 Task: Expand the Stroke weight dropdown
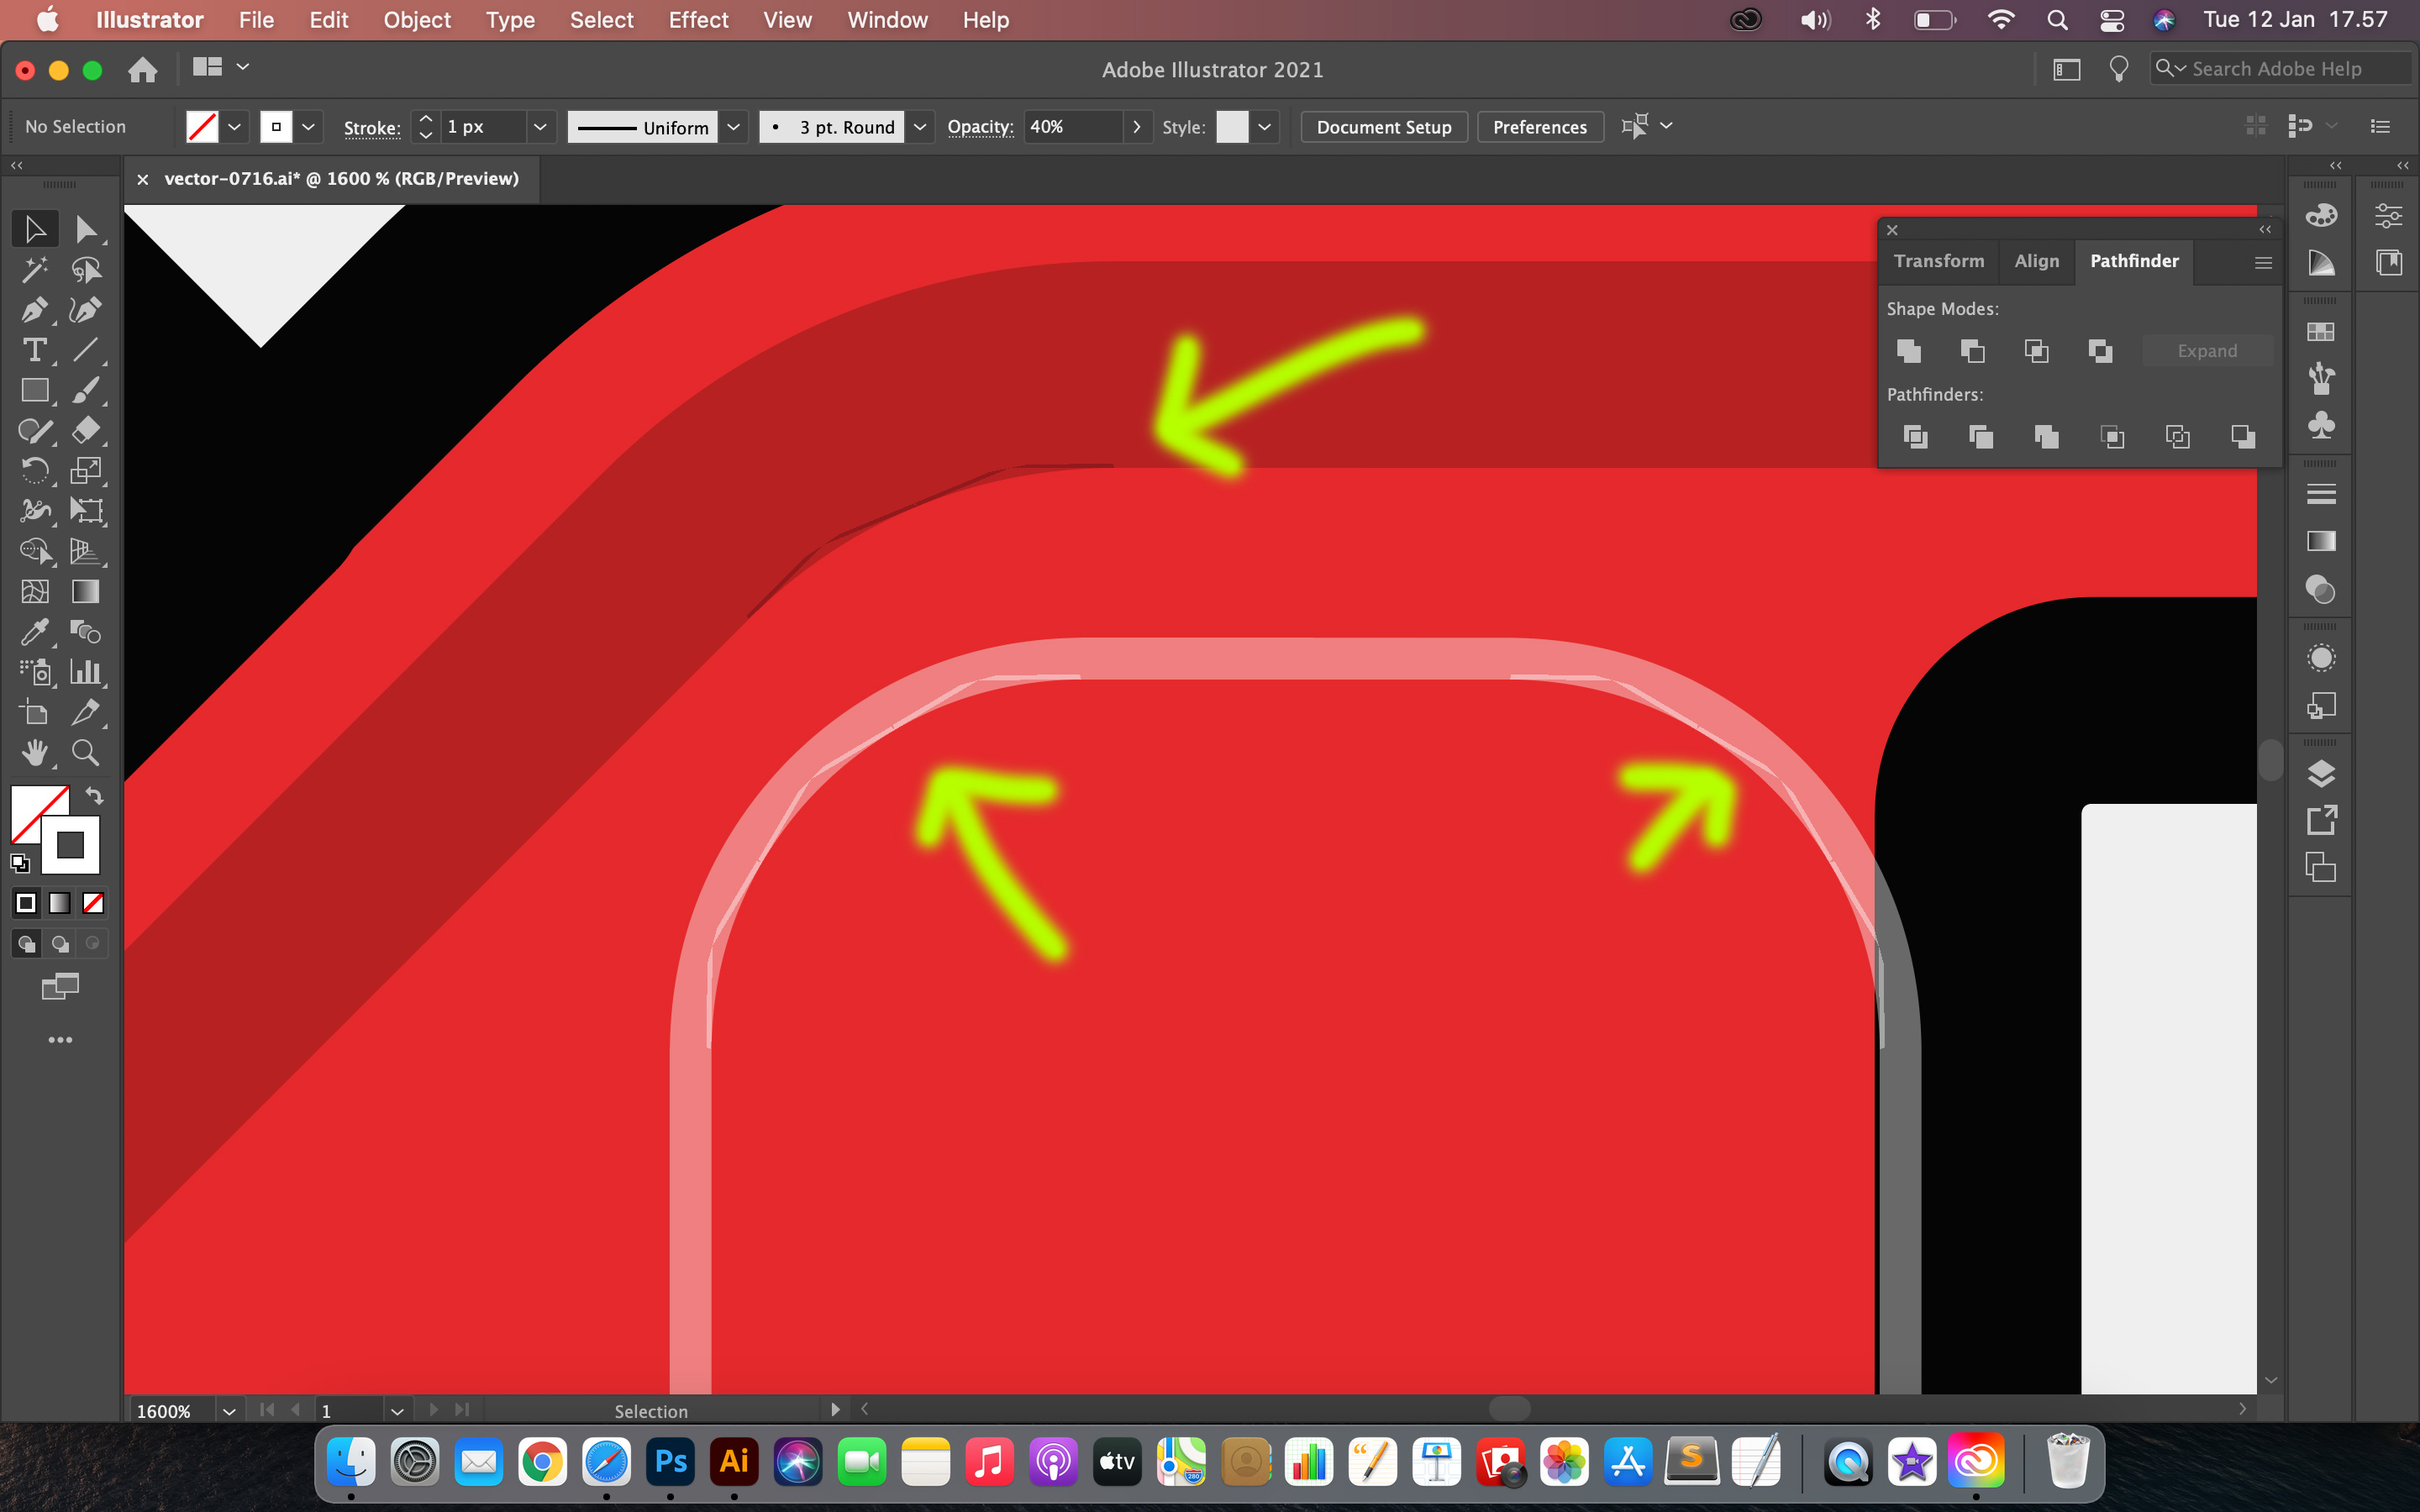[535, 125]
